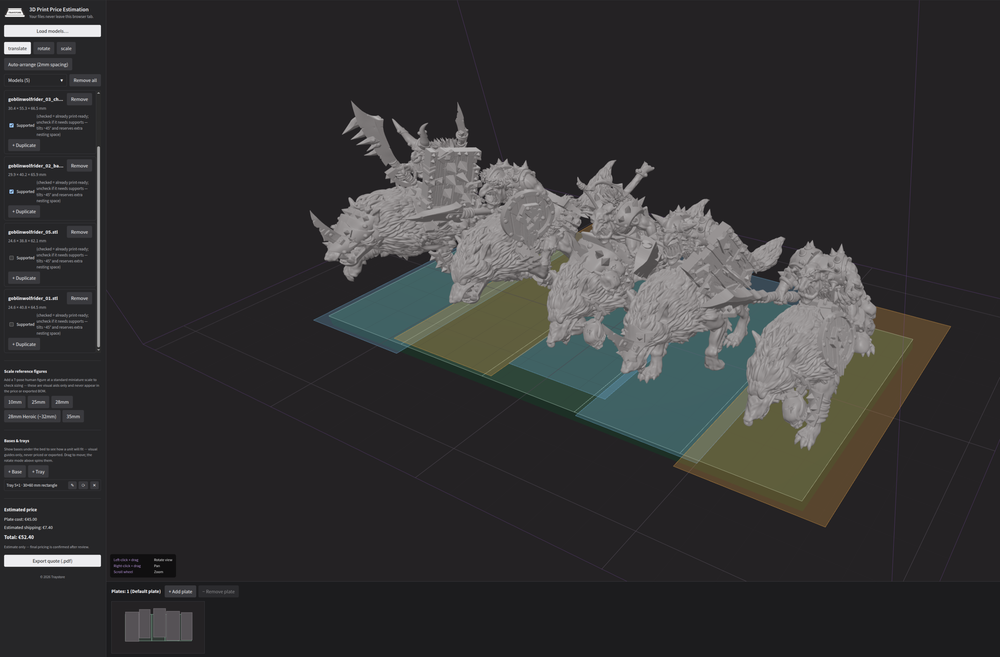This screenshot has height=657, width=1000.
Task: Uncheck Supported for goblinwolfrider_03 model
Action: 11,126
